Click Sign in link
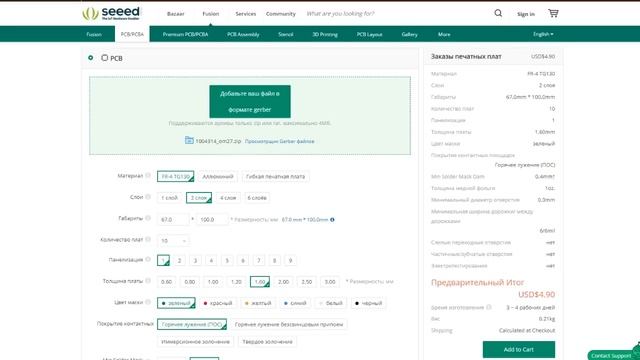 [526, 14]
